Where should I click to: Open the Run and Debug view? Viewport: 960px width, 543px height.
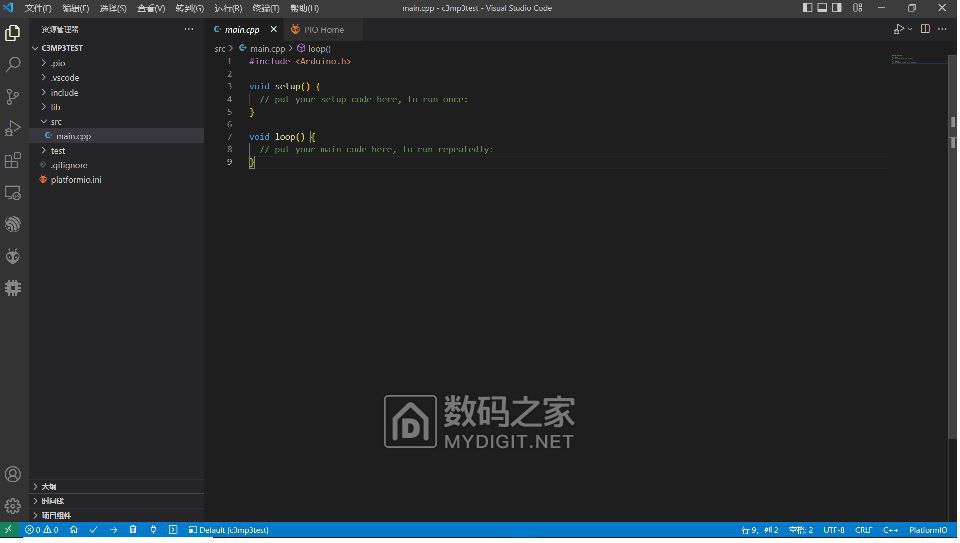[13, 129]
